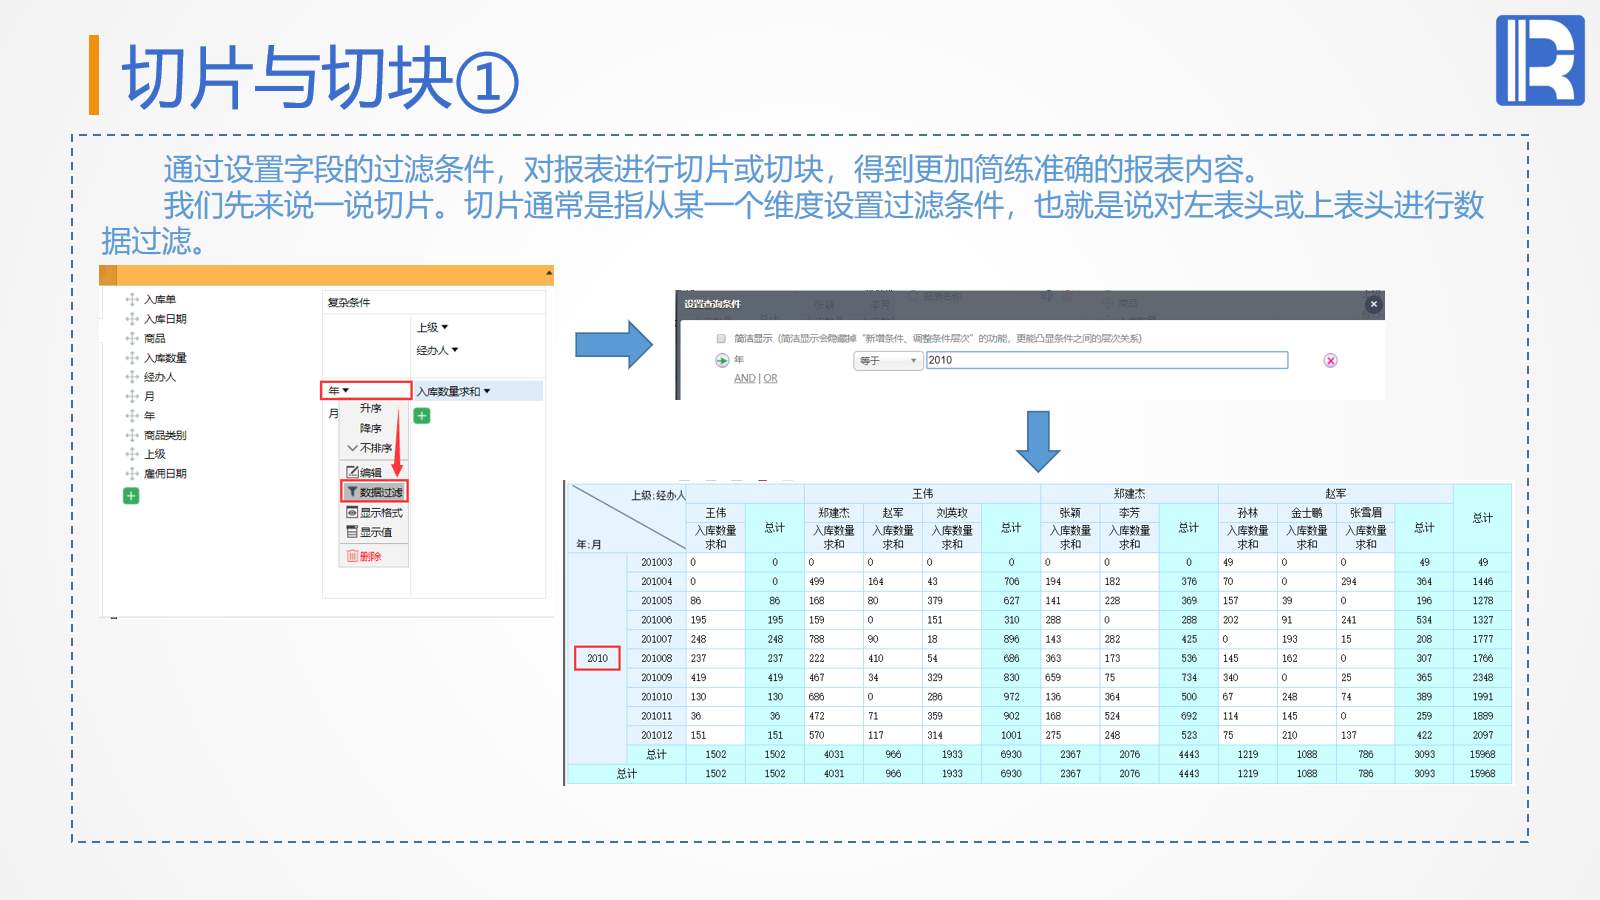Click the 刘英玫 column header
This screenshot has height=900, width=1600.
pos(952,513)
